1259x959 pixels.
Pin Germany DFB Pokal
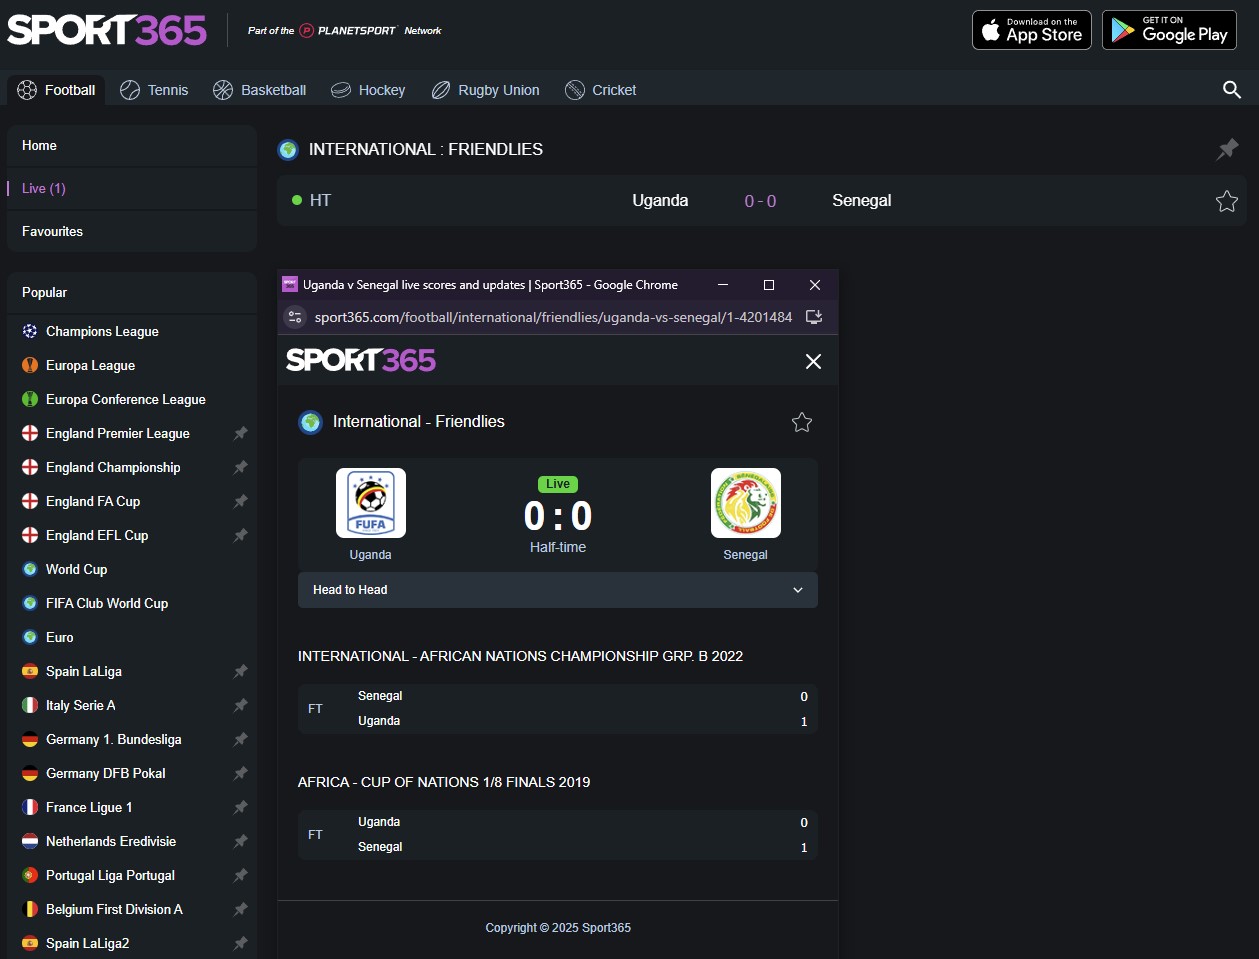click(x=240, y=773)
